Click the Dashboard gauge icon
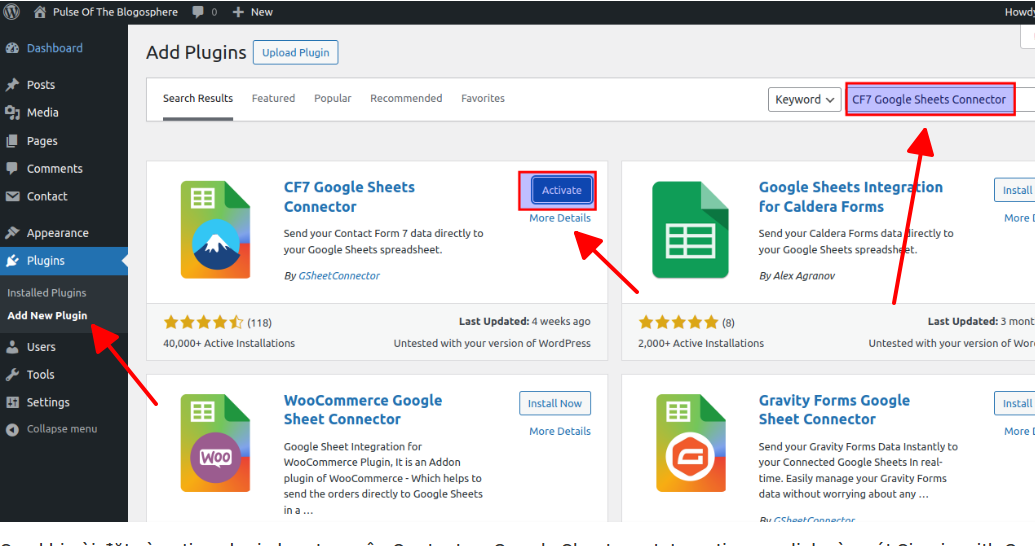Screen dimensions: 1035x546 (13, 48)
